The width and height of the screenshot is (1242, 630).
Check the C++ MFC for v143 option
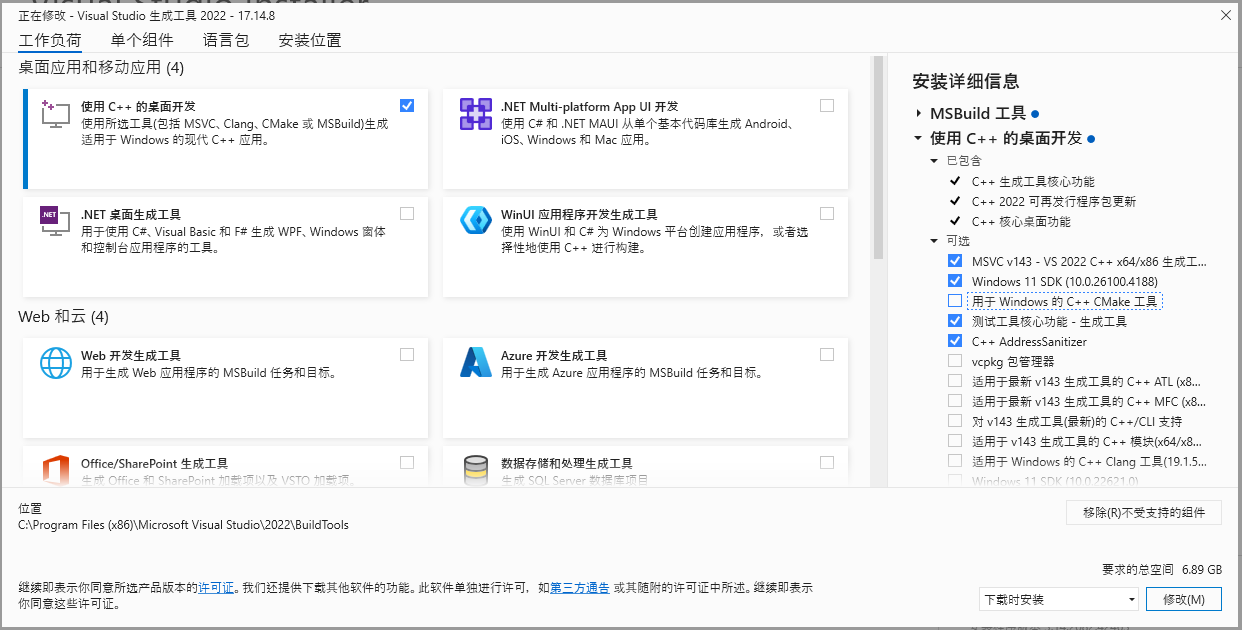955,401
